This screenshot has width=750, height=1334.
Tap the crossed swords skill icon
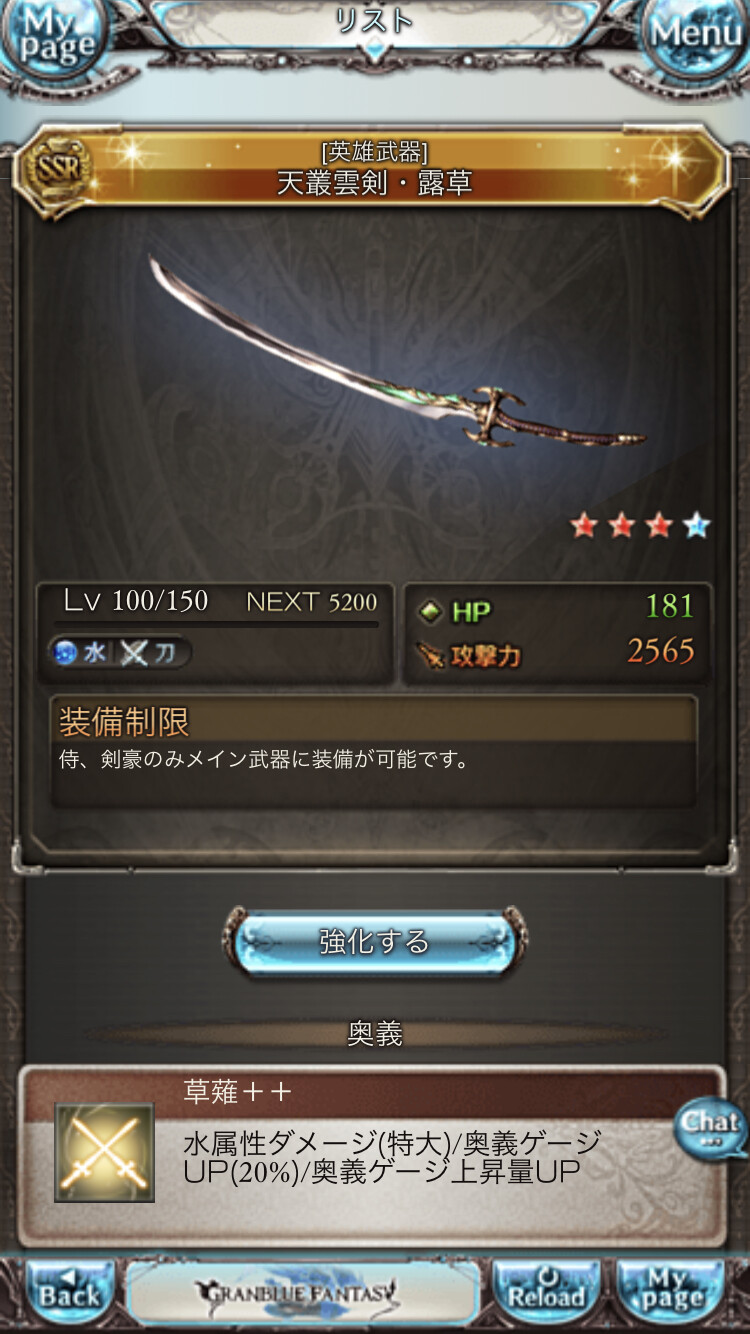pyautogui.click(x=104, y=1153)
